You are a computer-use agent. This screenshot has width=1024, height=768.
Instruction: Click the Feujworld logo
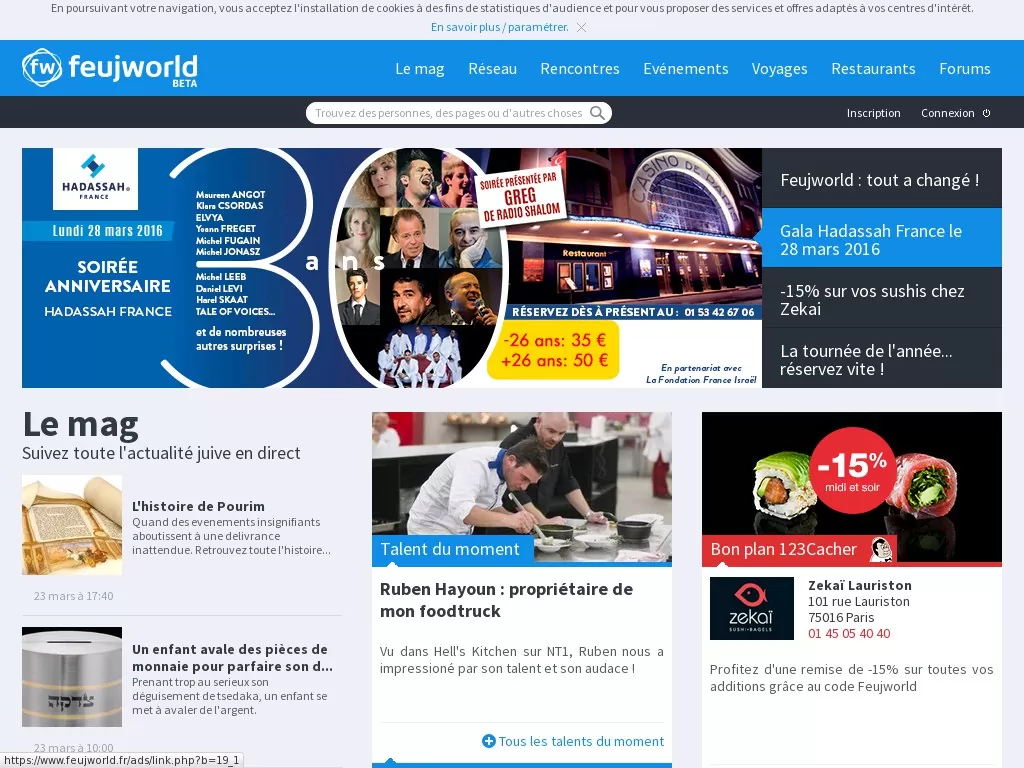pyautogui.click(x=110, y=68)
